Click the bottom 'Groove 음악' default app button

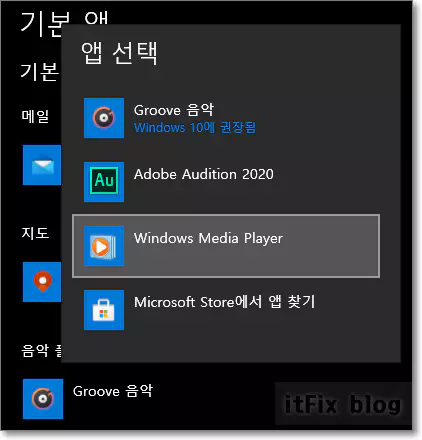coord(88,399)
